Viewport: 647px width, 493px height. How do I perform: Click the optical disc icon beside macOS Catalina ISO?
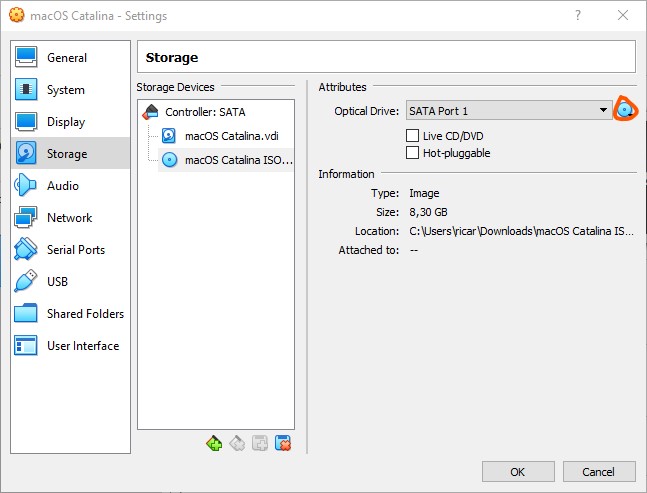169,160
